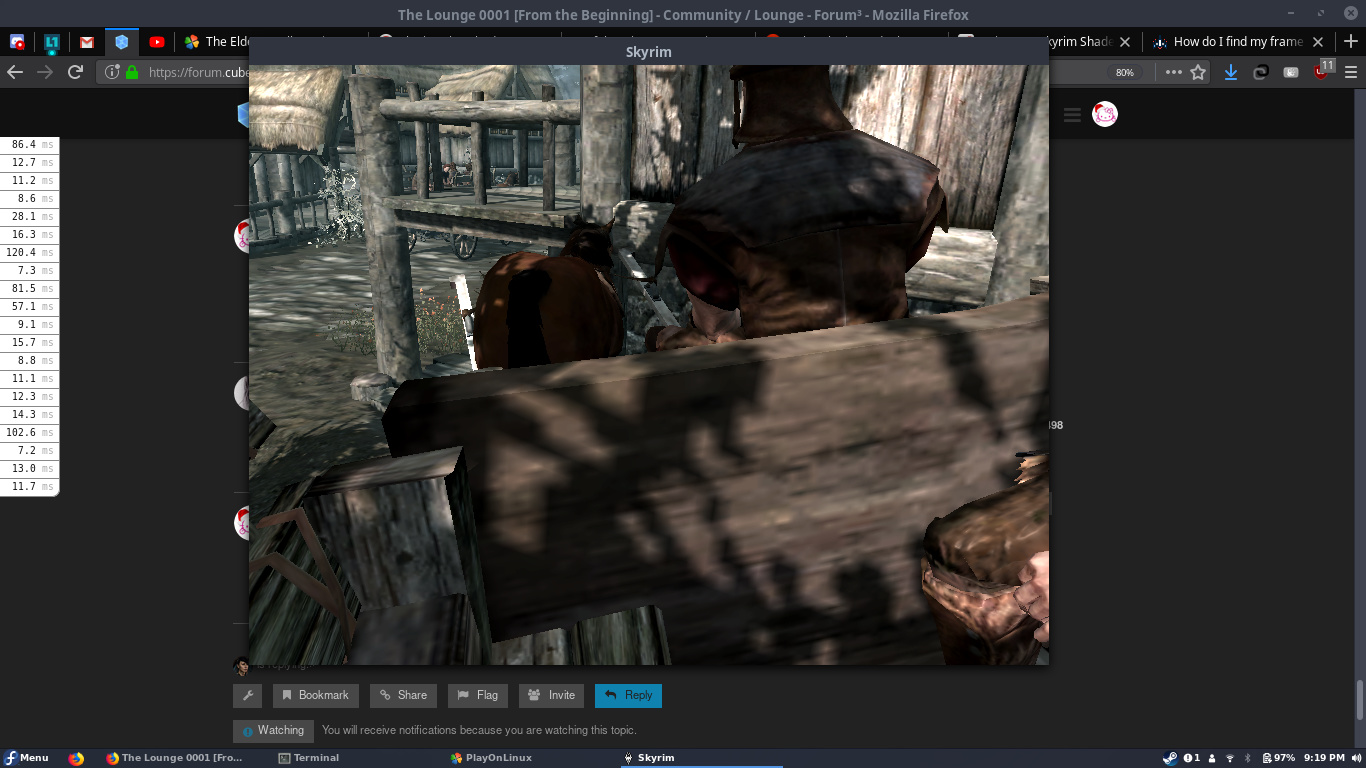Open the user avatar menu in forum header

coord(1104,114)
